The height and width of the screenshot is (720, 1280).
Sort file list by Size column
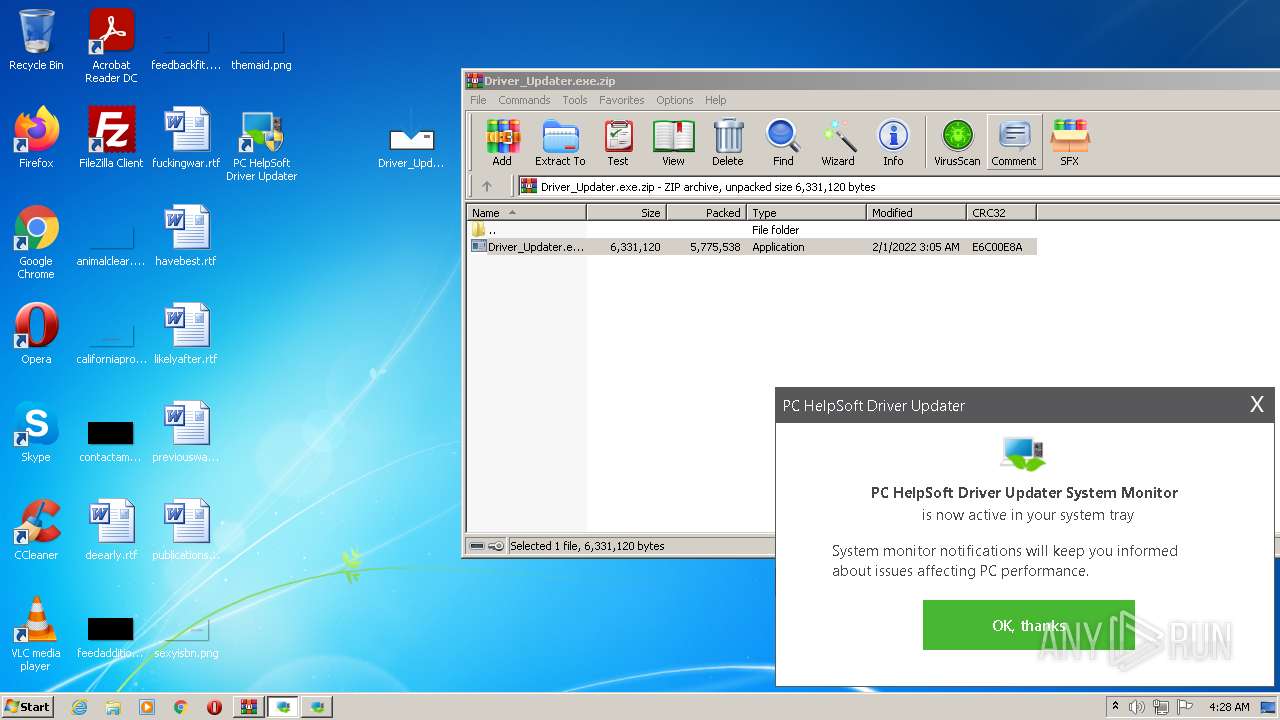pyautogui.click(x=626, y=213)
